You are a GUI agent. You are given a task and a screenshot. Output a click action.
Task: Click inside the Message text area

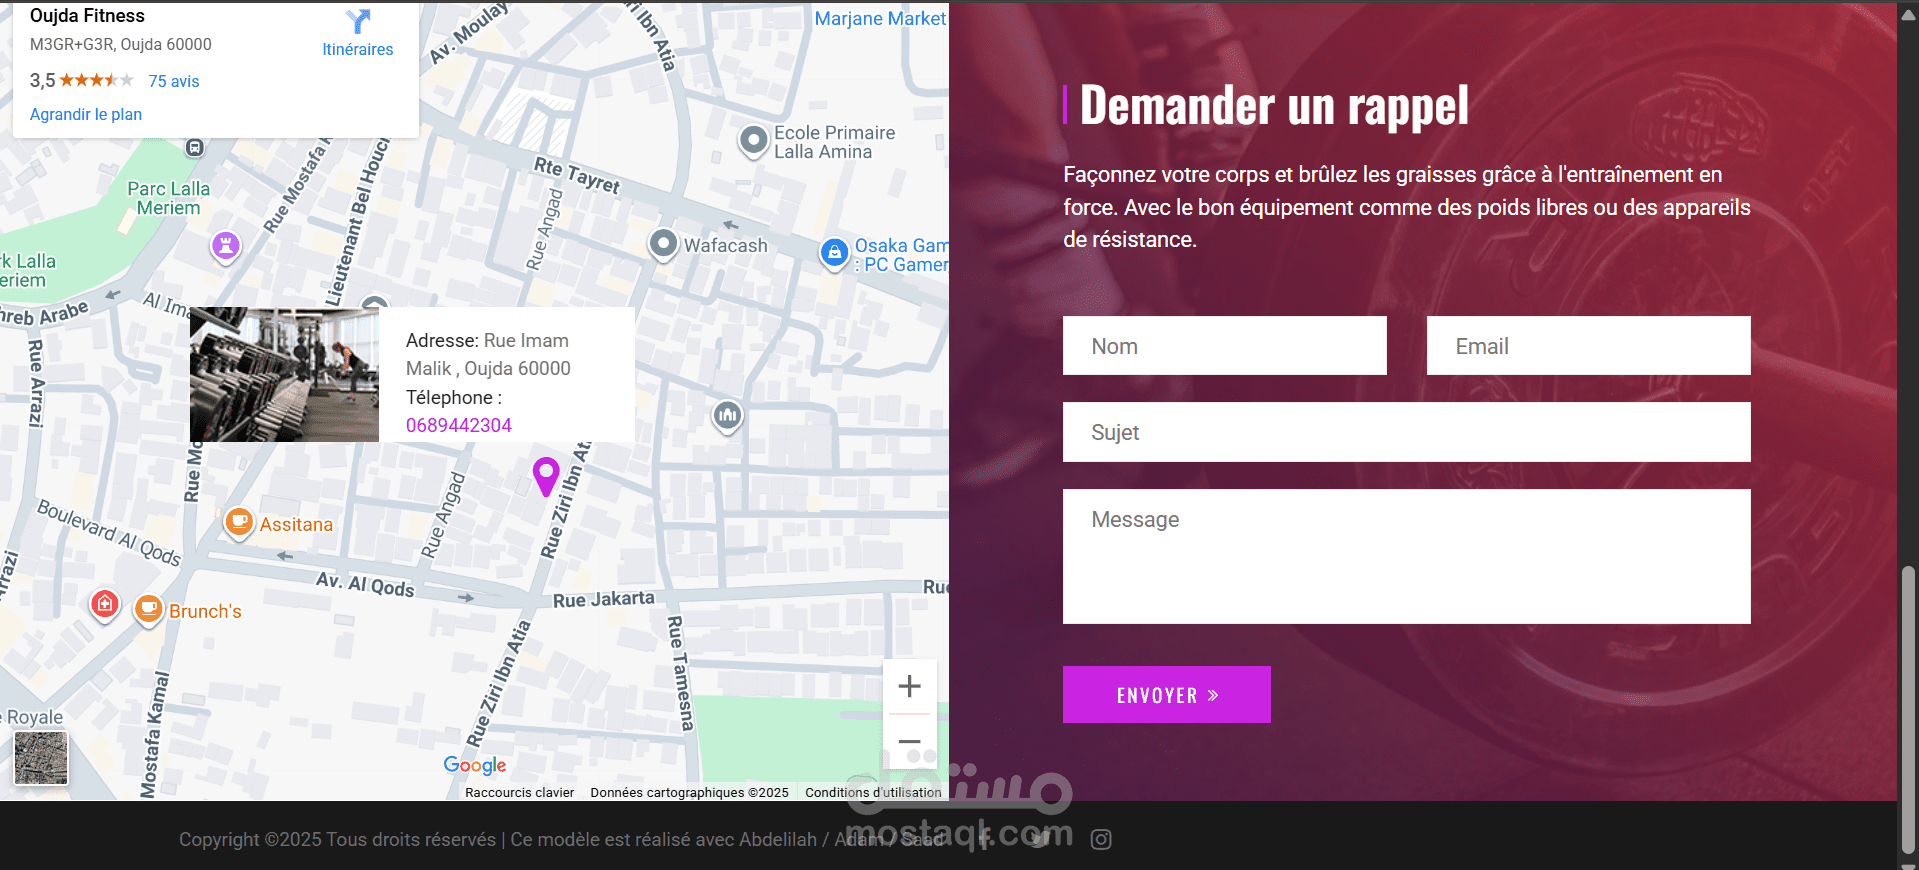click(1407, 556)
